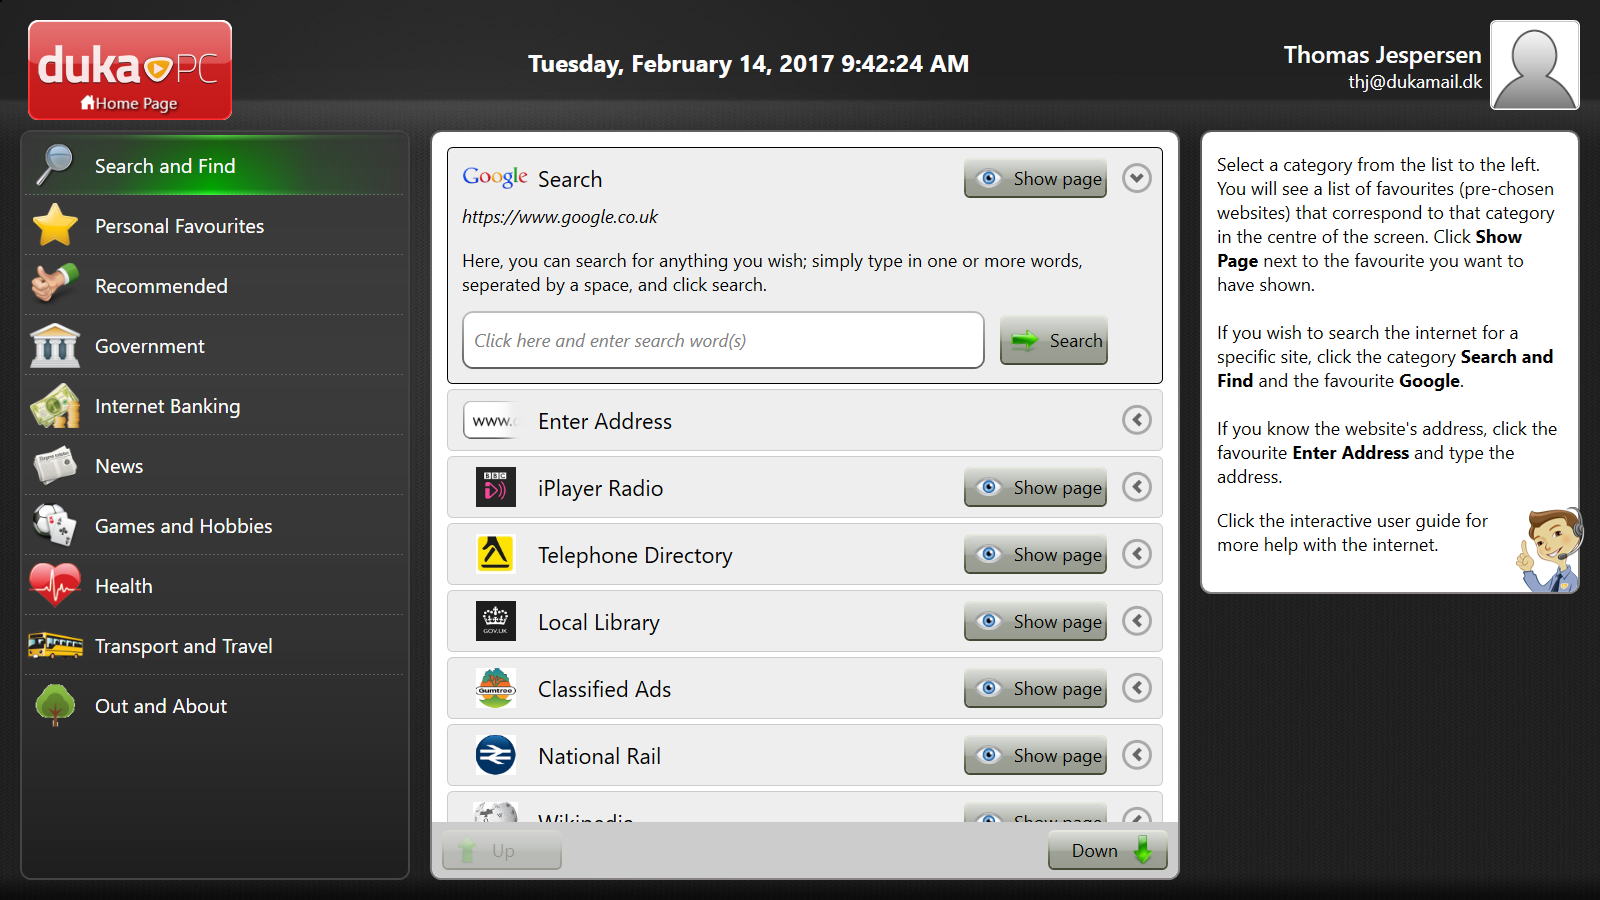1600x900 pixels.
Task: Collapse the Google Search favourite panel
Action: pyautogui.click(x=1136, y=179)
